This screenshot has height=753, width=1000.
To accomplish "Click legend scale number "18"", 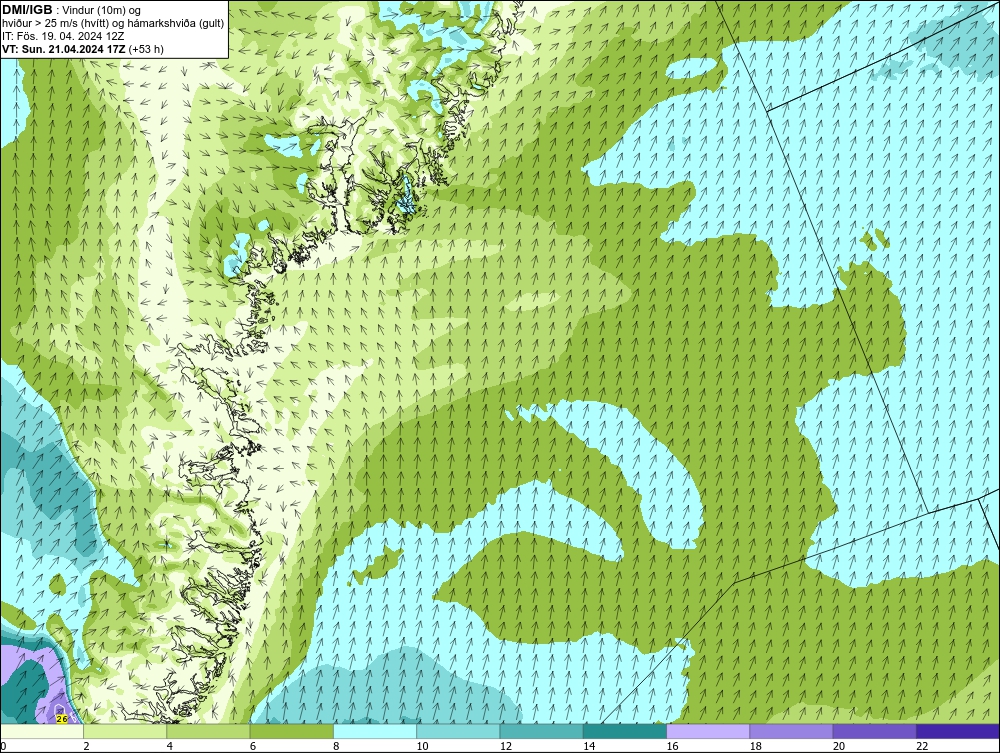I will pyautogui.click(x=756, y=747).
